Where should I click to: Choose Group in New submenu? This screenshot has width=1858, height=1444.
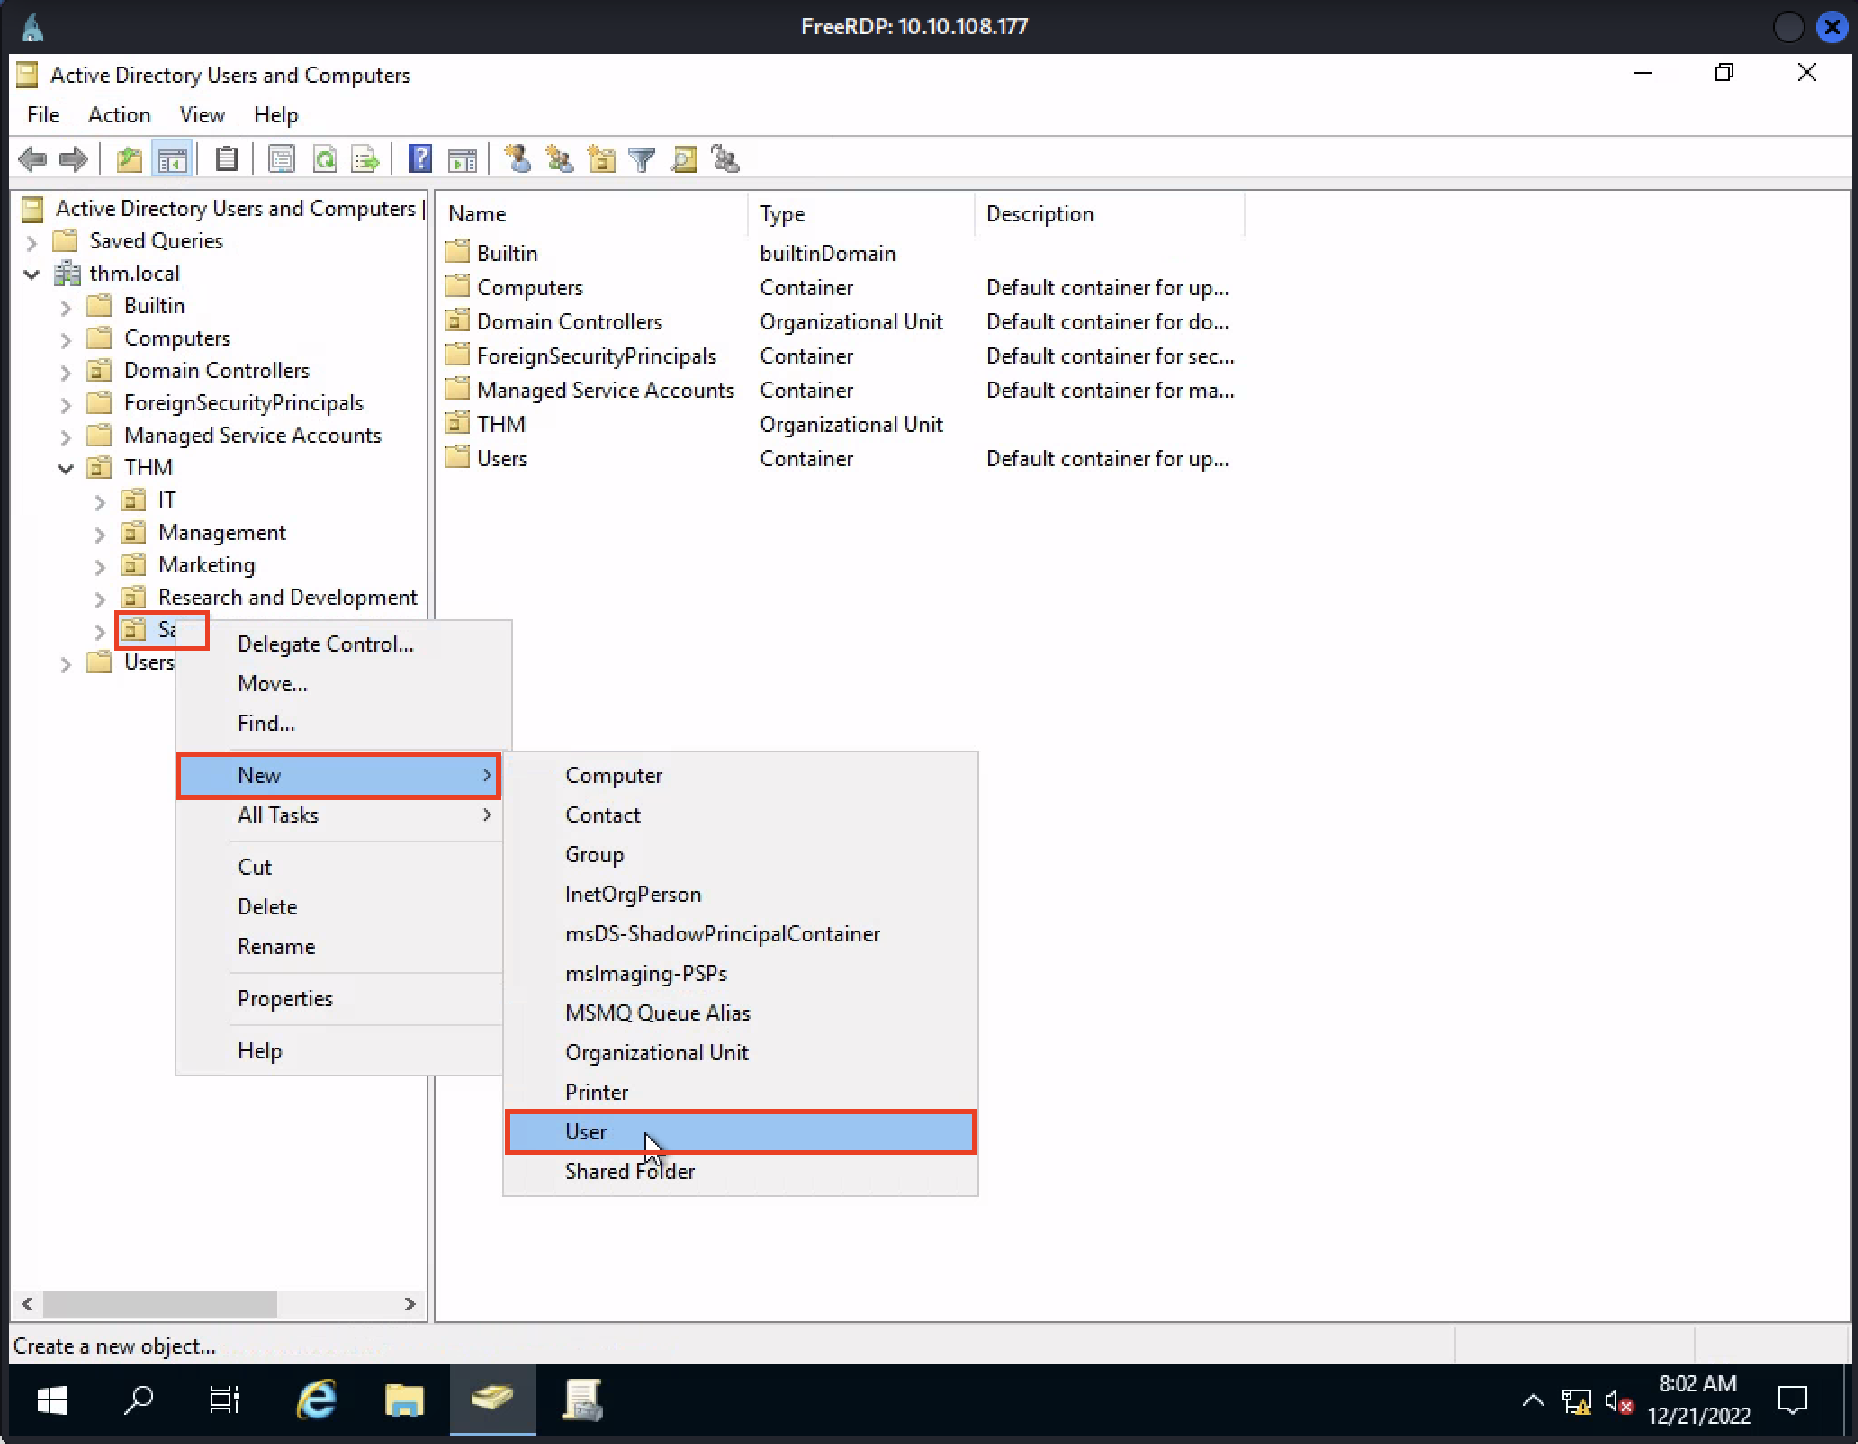point(740,855)
